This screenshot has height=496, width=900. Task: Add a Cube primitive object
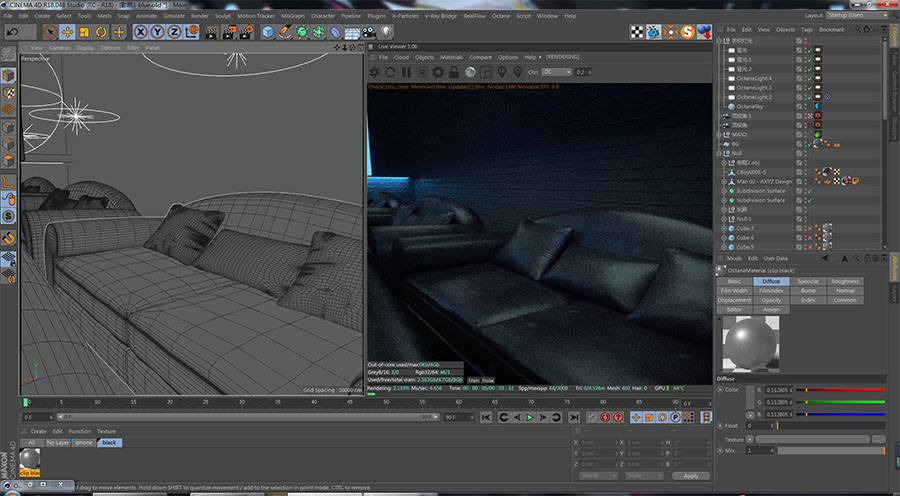point(268,32)
